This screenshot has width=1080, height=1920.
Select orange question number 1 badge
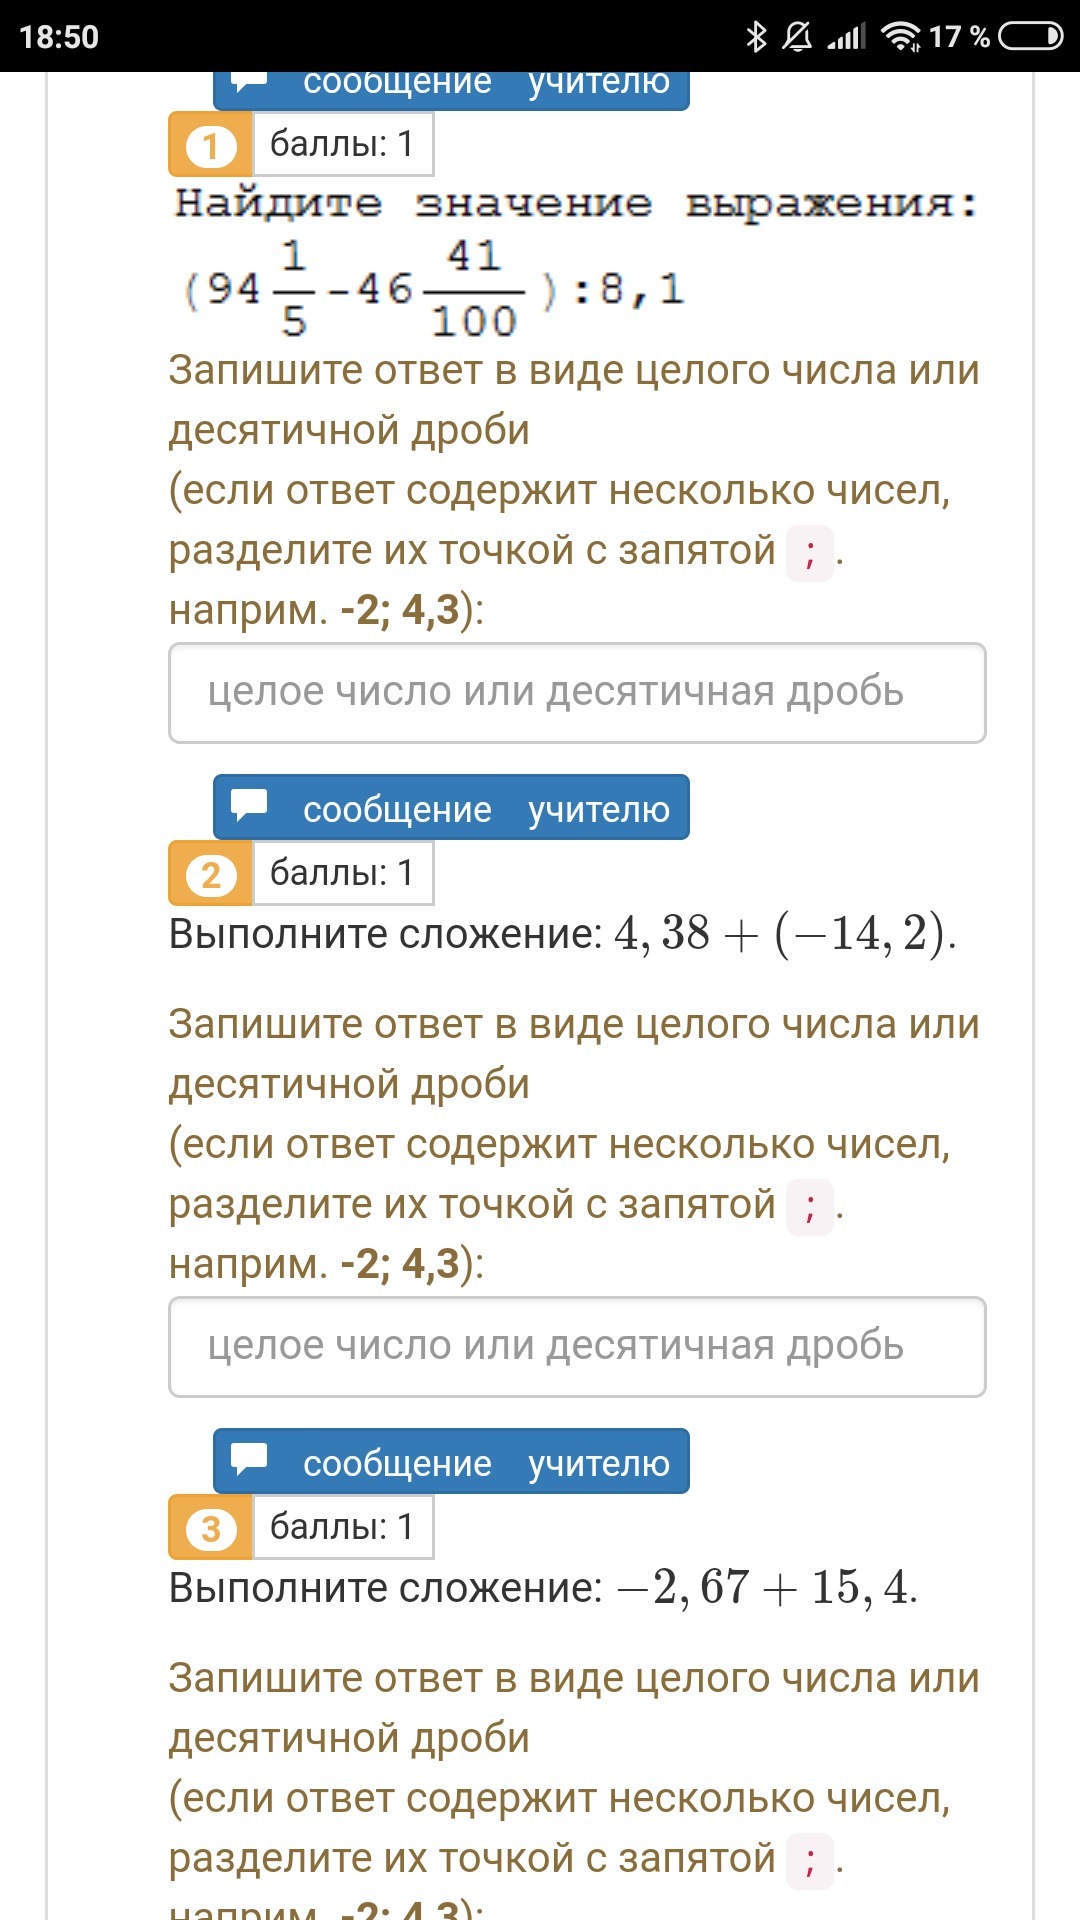[210, 145]
